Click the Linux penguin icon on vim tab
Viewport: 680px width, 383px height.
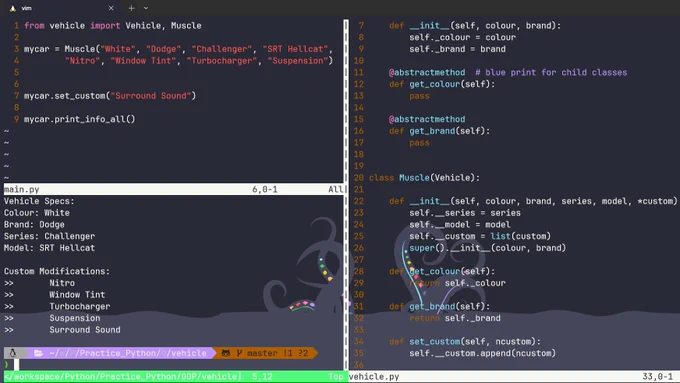point(13,8)
